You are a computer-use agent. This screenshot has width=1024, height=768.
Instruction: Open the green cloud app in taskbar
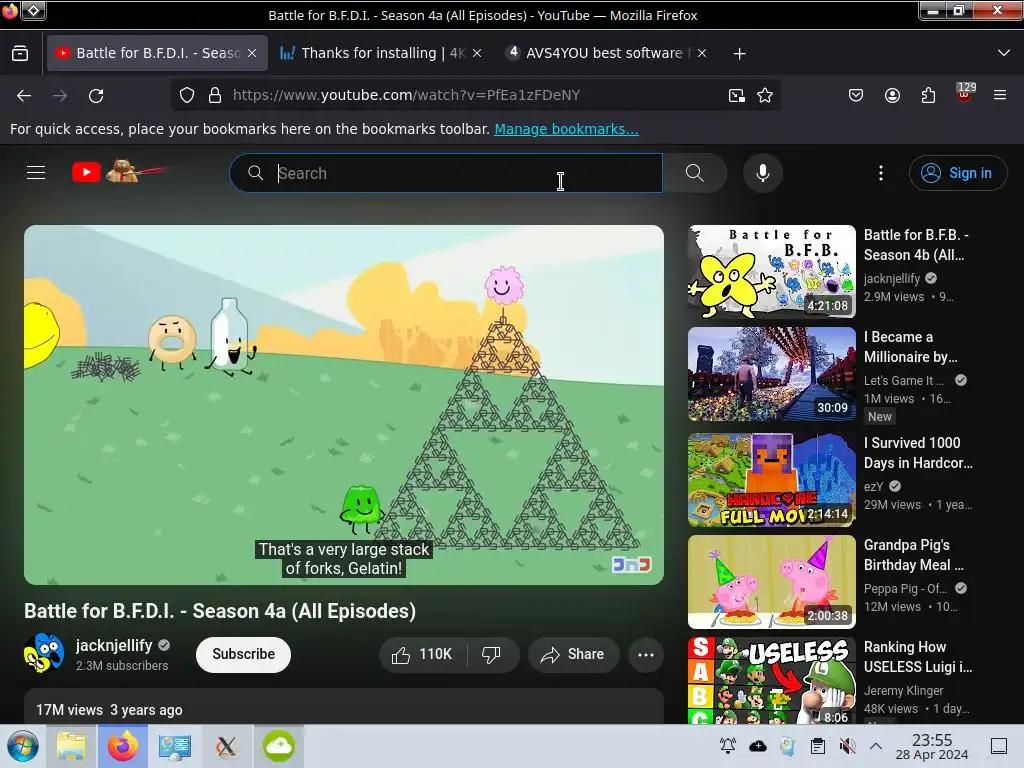pos(279,746)
